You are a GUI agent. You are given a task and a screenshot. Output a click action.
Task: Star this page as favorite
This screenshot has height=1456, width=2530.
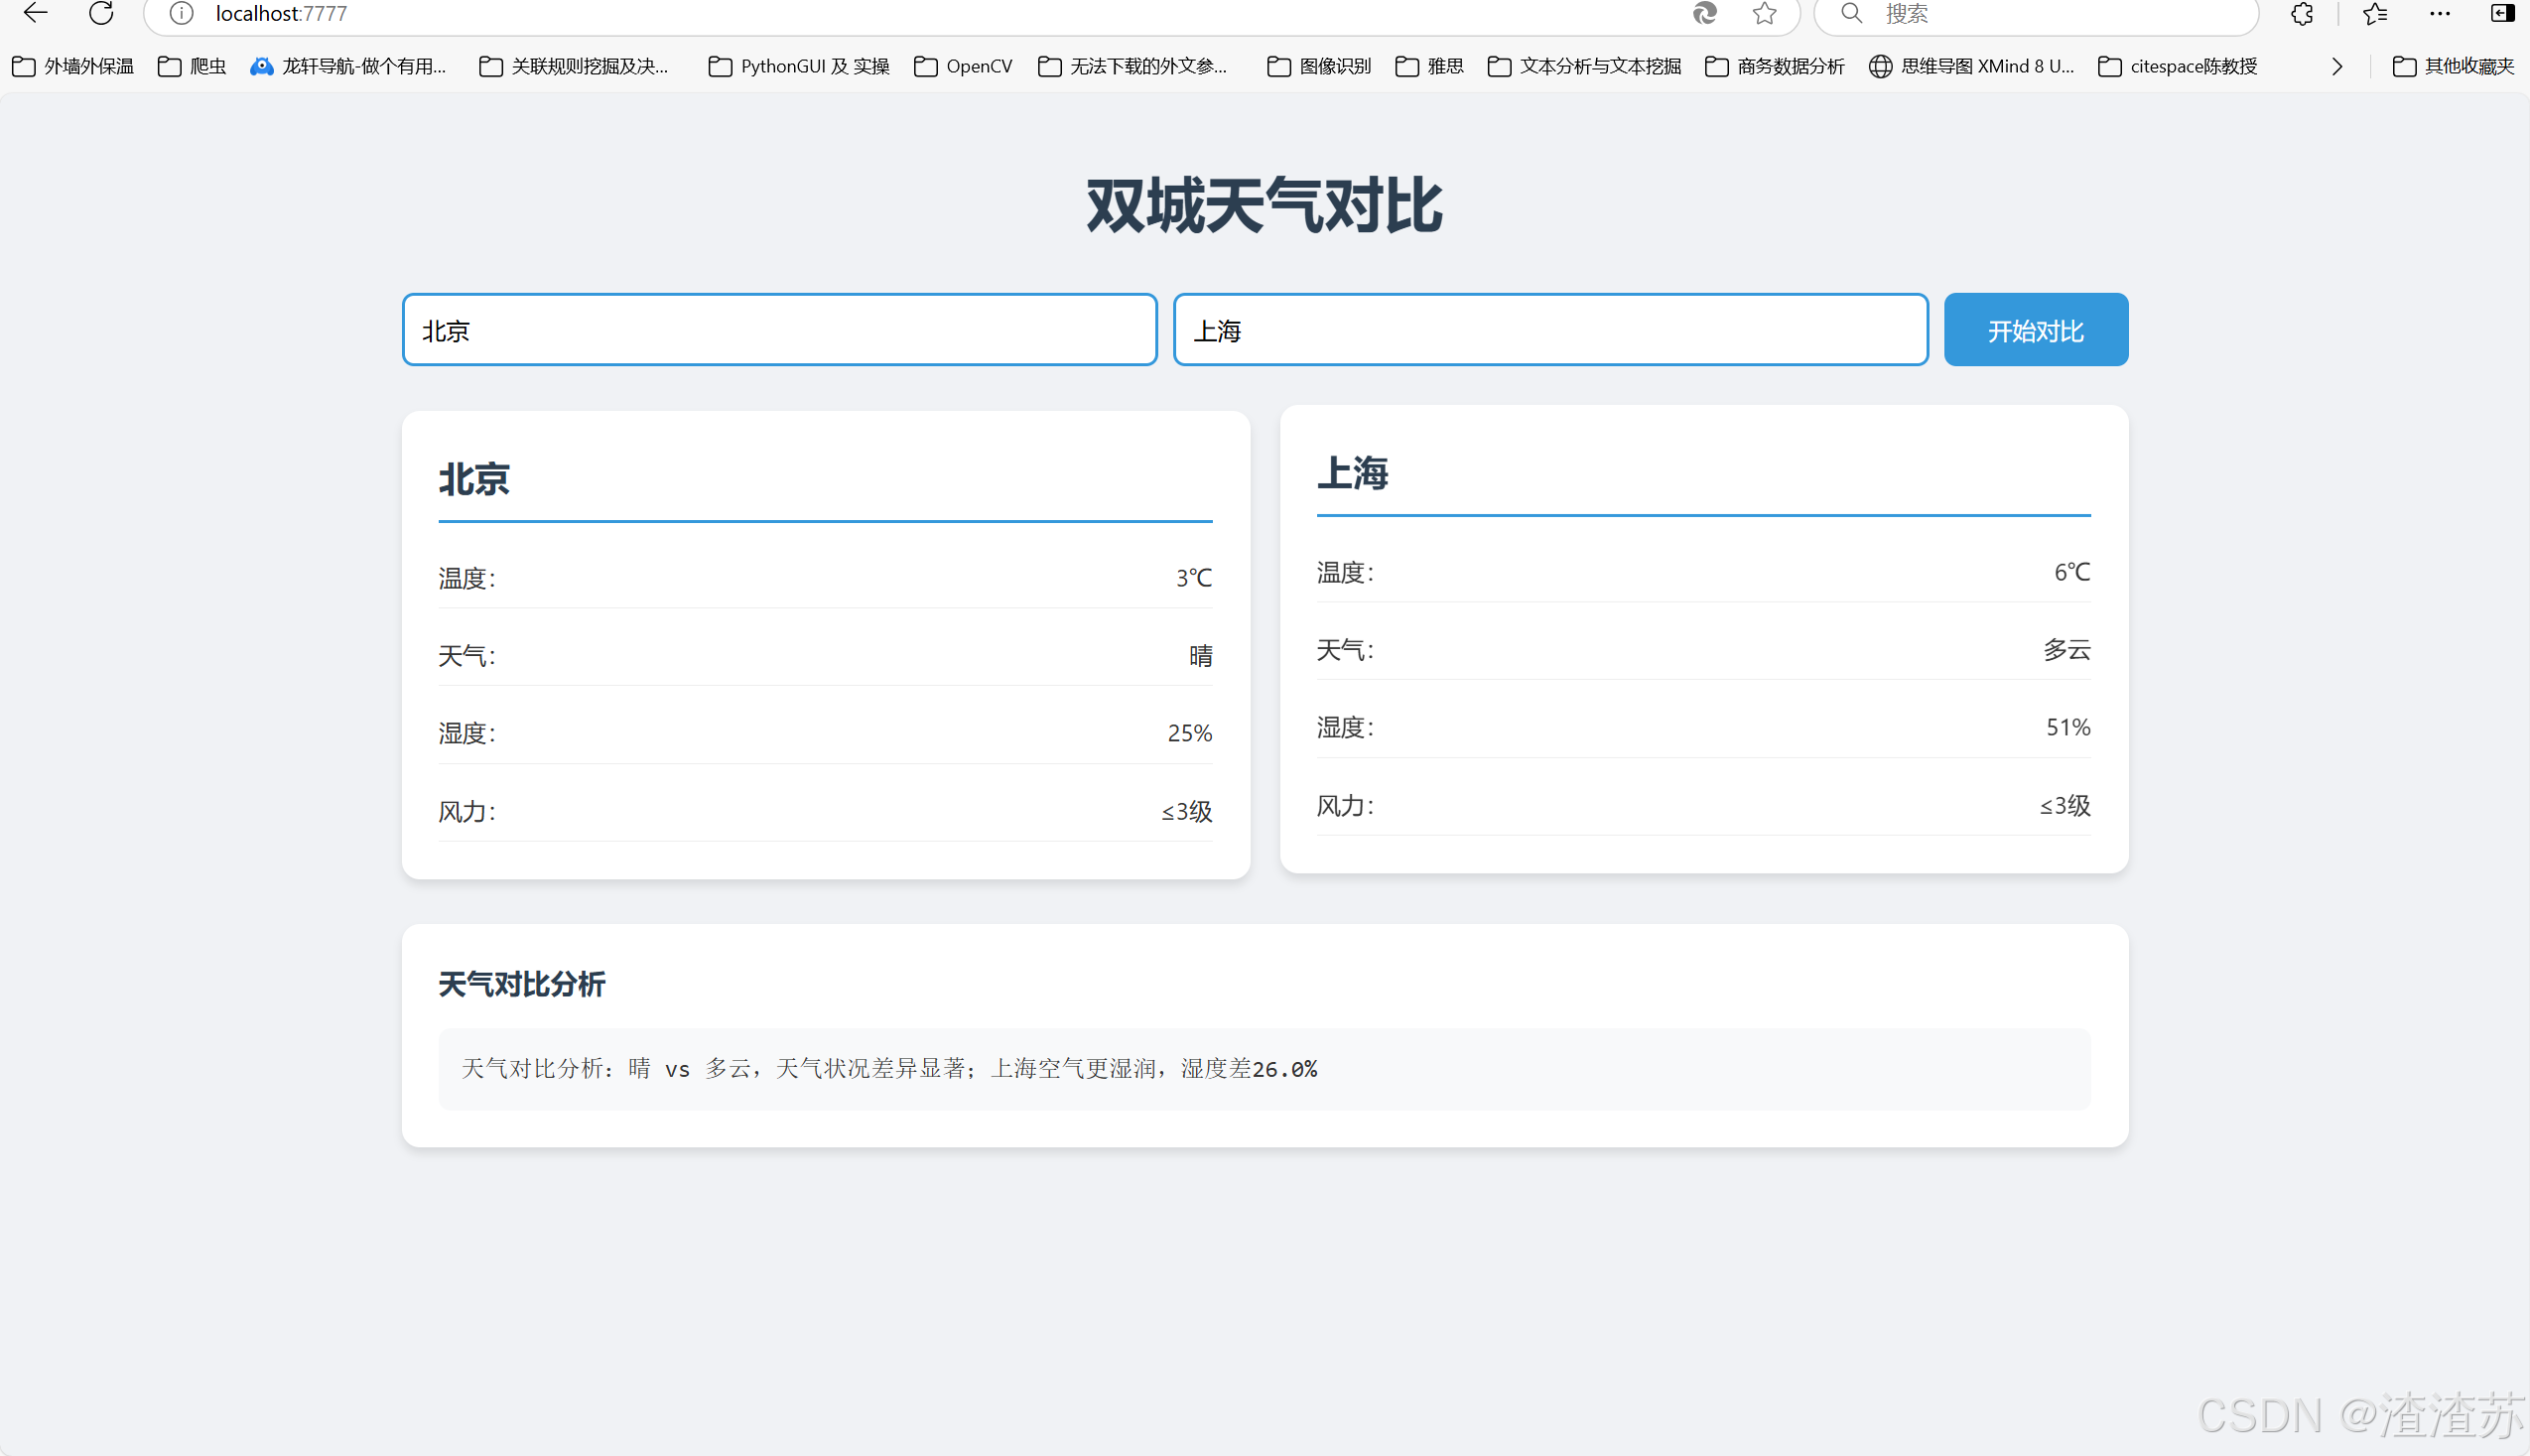pos(1764,13)
